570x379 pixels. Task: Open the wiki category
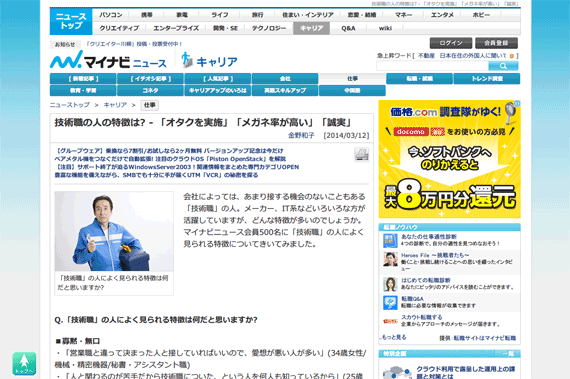click(x=385, y=28)
